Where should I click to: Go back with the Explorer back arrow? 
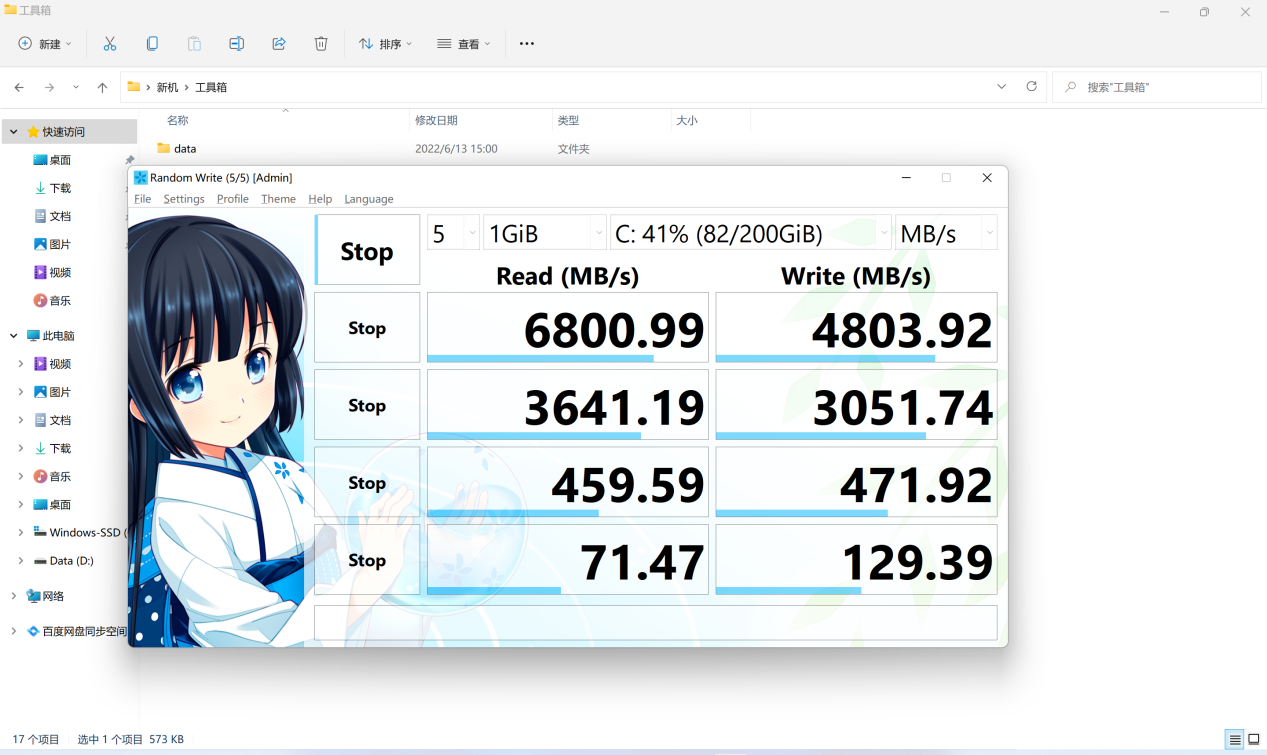click(x=19, y=87)
